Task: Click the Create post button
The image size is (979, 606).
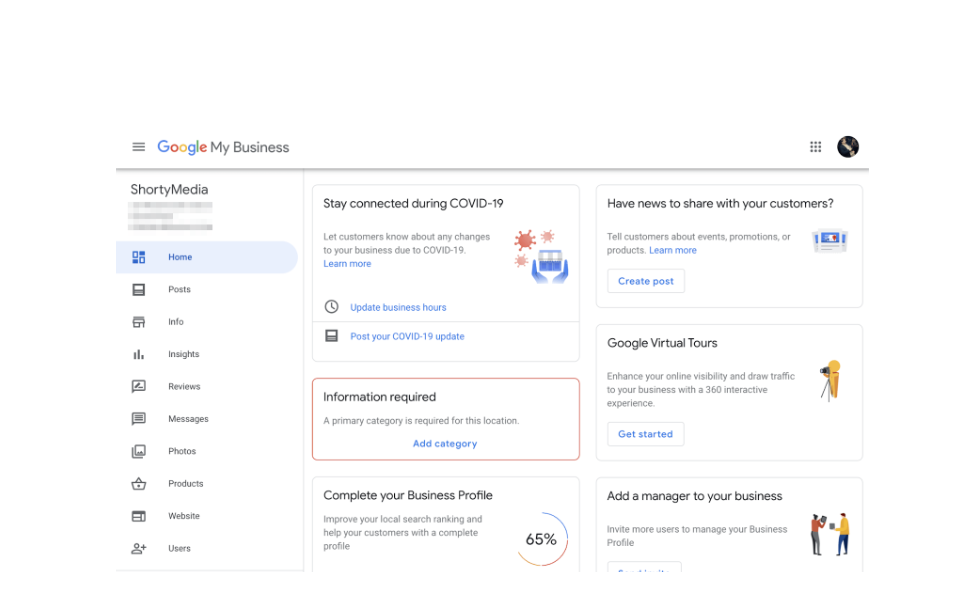Action: 646,281
